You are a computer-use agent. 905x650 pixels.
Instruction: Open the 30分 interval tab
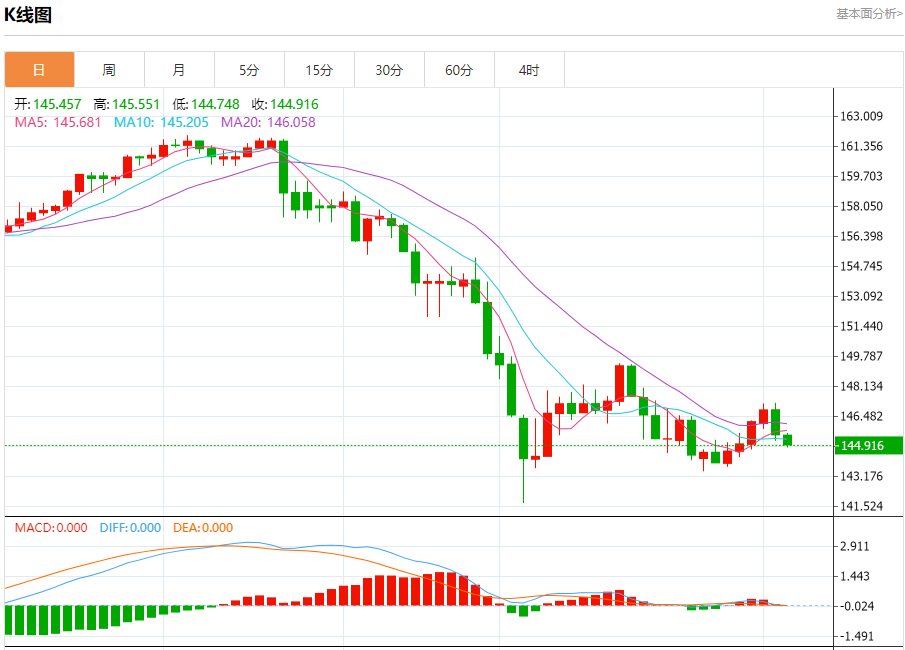[x=389, y=70]
